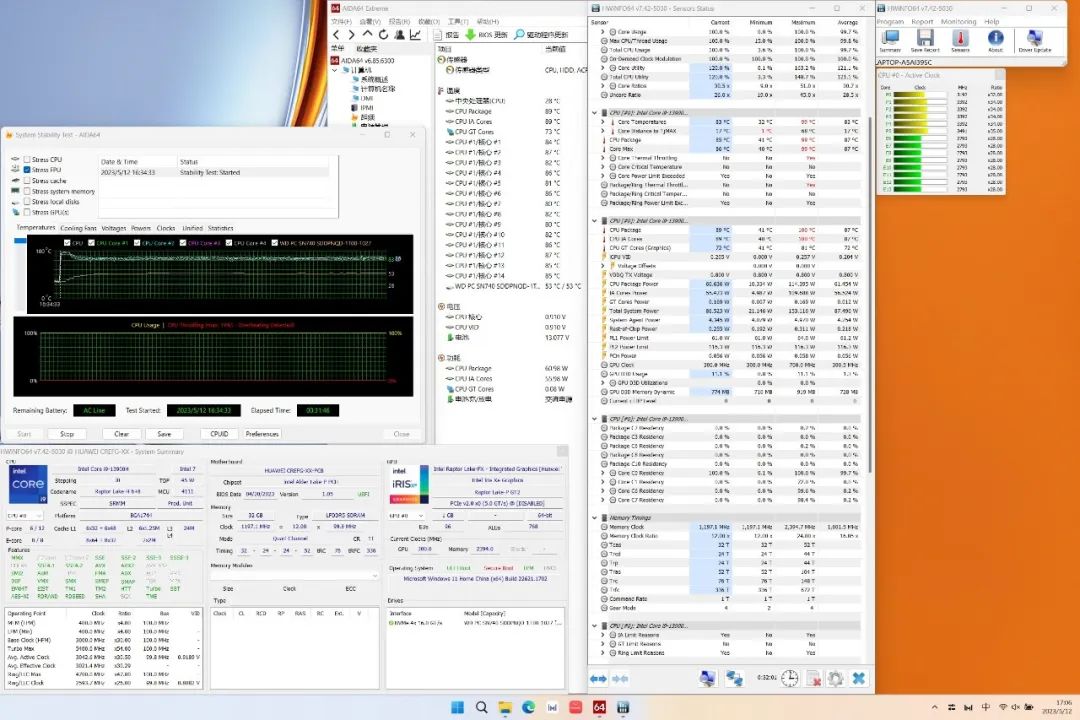Toggle the CPU graph legend checkbox
1080x720 pixels.
67,243
